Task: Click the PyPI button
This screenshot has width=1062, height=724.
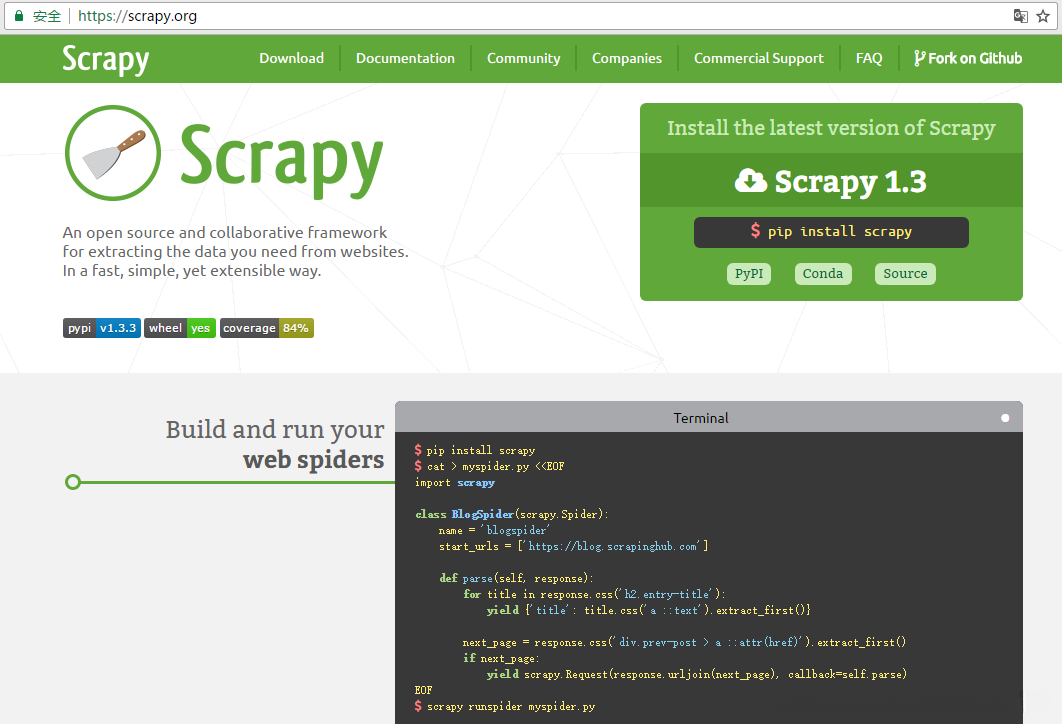Action: [748, 274]
